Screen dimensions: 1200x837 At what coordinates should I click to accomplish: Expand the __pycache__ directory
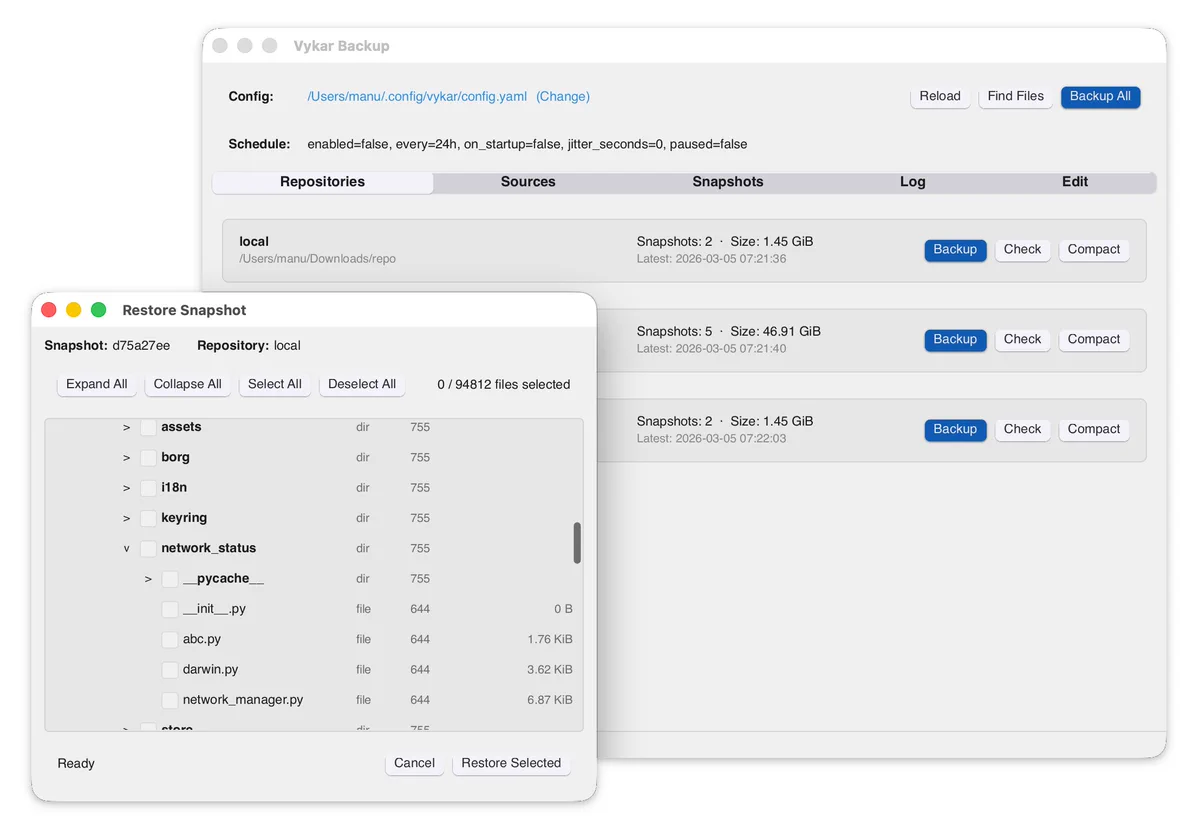[x=148, y=579]
